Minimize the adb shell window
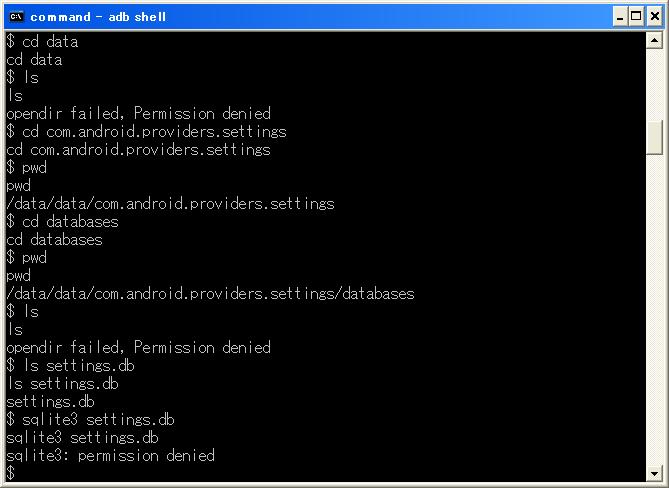 coord(620,17)
